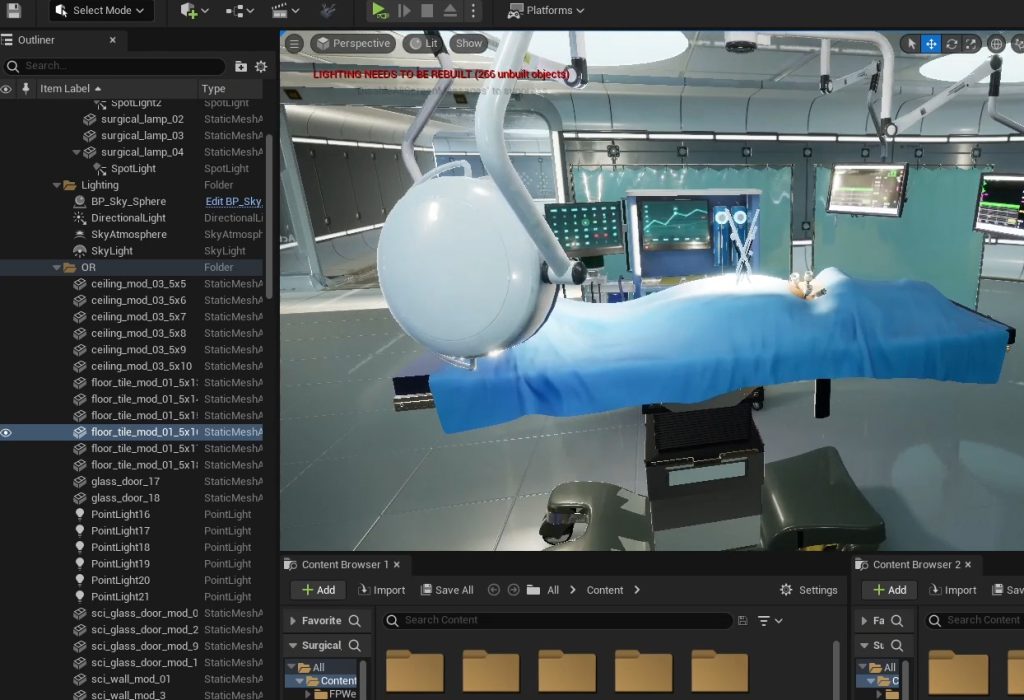Click the create folder icon in Outliner

(241, 66)
